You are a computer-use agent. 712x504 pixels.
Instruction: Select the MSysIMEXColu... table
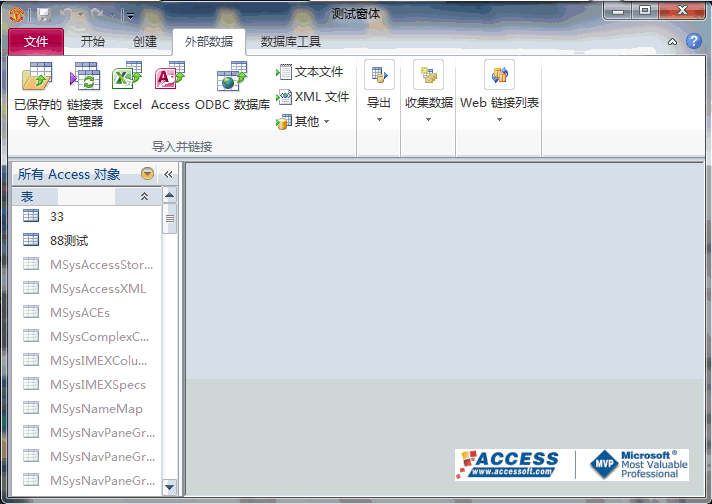pos(87,361)
